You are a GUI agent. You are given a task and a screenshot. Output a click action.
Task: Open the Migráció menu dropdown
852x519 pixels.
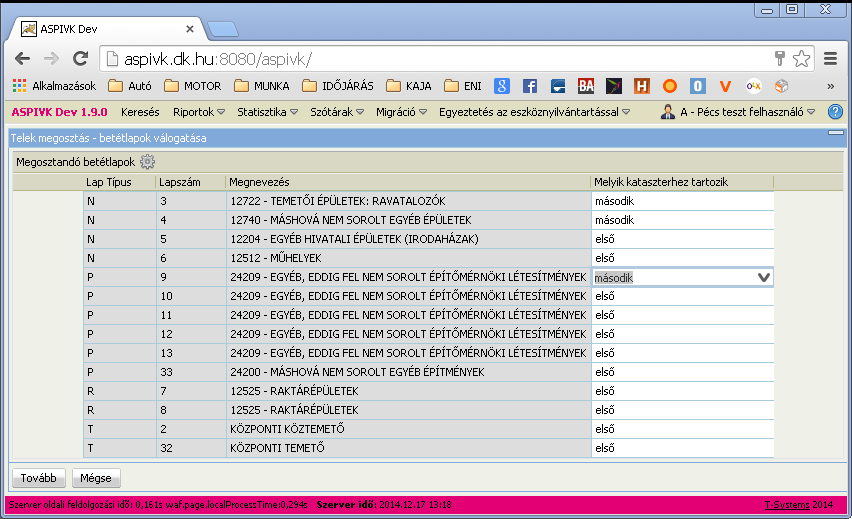pyautogui.click(x=402, y=112)
